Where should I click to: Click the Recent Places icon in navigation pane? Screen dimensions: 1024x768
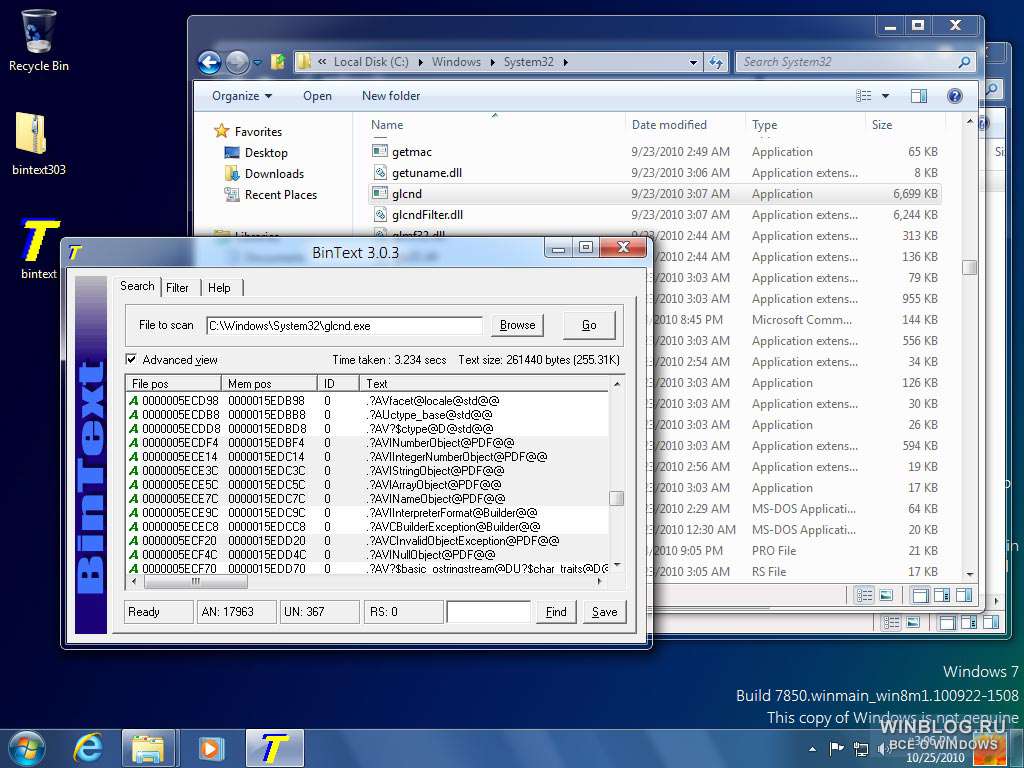coord(232,194)
